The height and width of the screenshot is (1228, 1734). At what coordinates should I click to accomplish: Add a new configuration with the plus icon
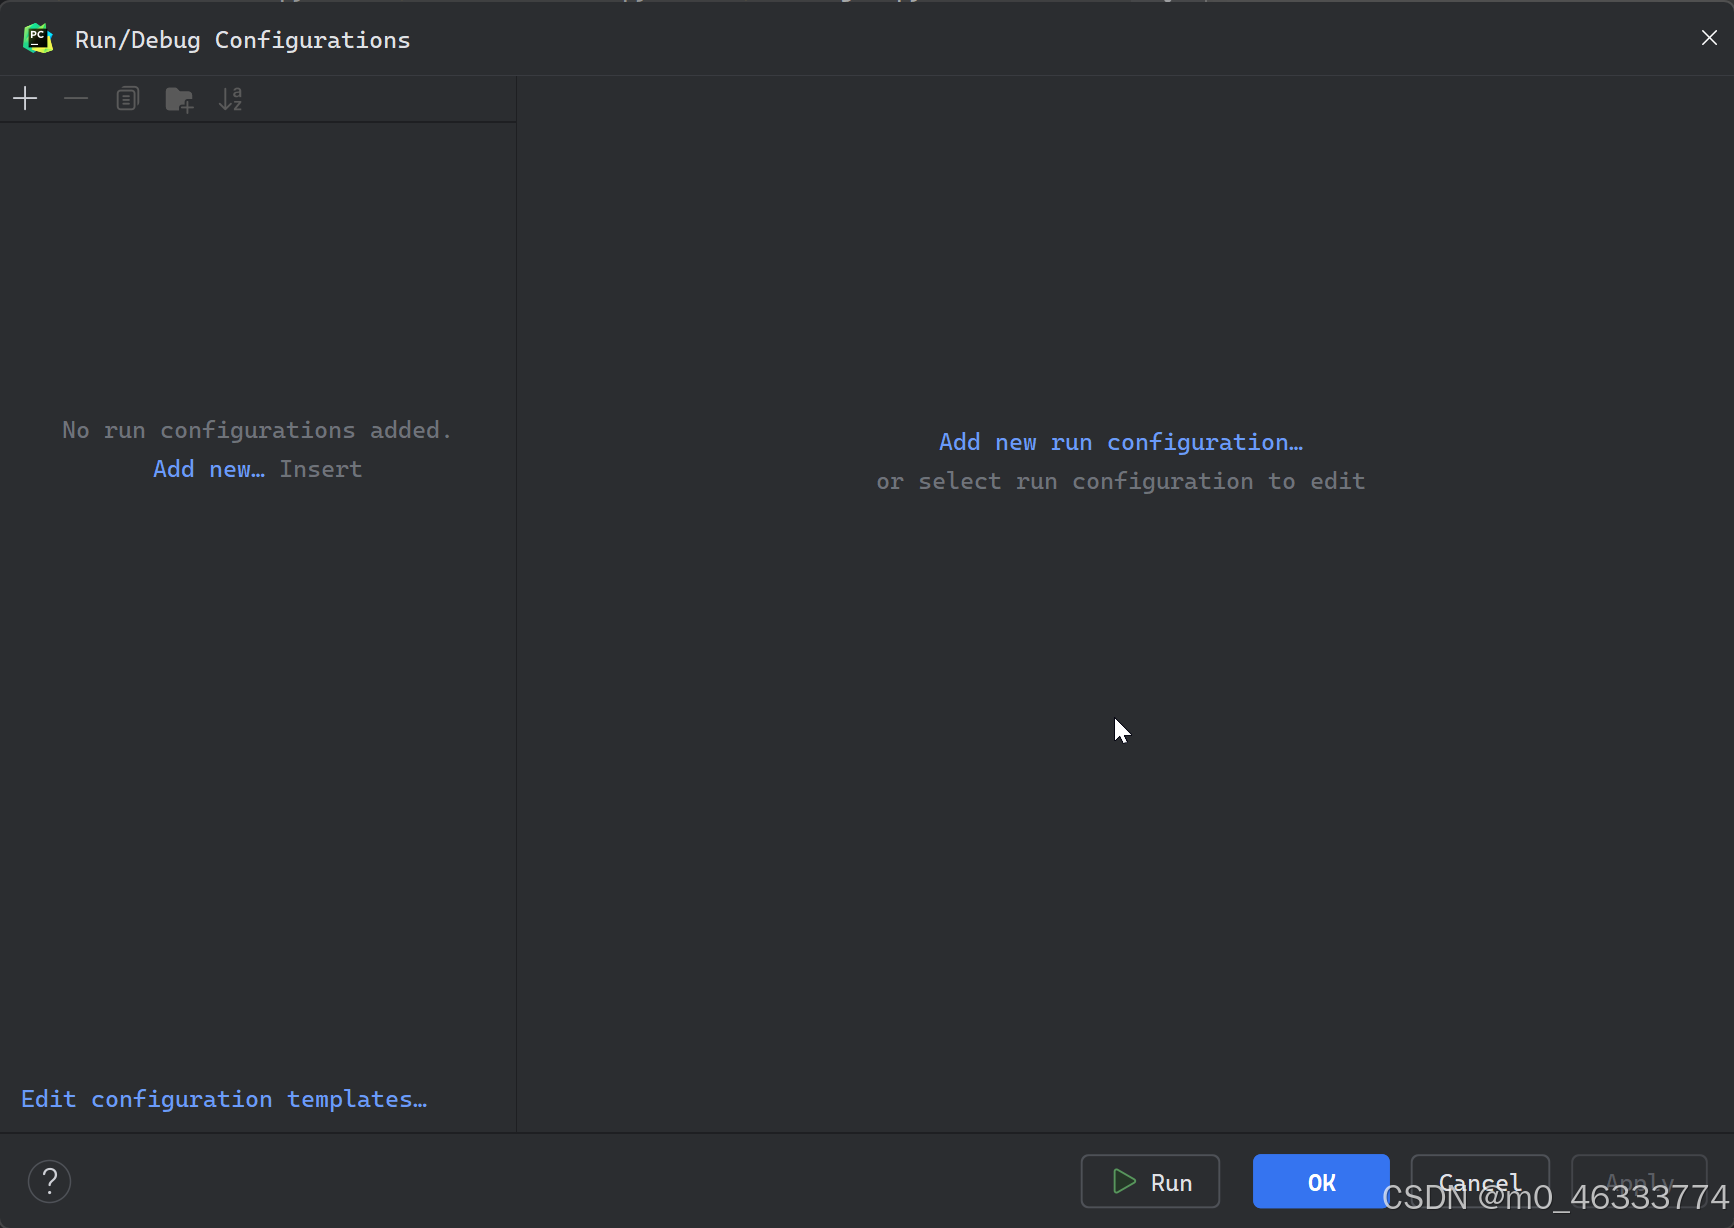point(25,98)
